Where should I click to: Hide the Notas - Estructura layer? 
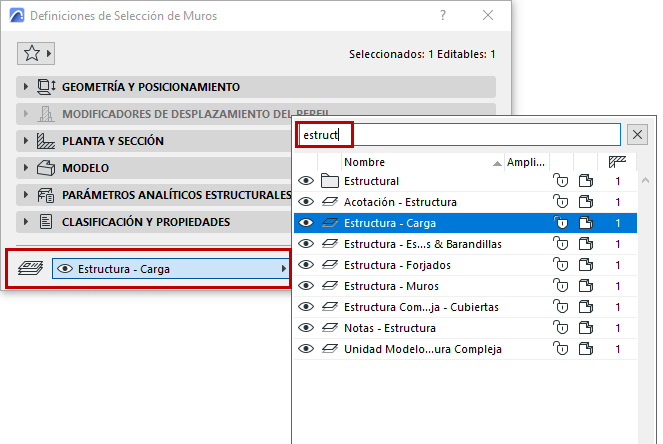tap(307, 328)
